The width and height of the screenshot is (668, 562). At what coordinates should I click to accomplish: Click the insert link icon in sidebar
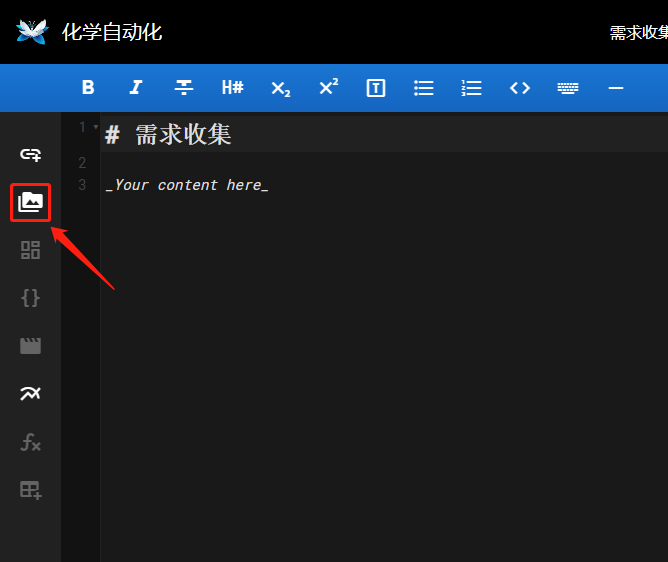(x=31, y=155)
